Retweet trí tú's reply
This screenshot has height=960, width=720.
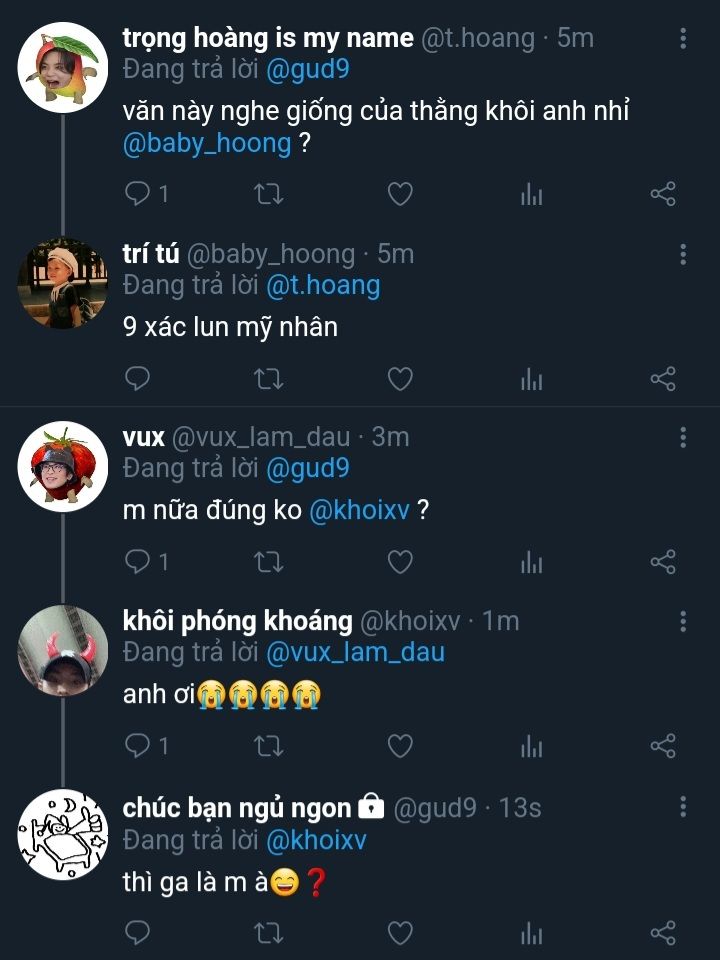(269, 378)
